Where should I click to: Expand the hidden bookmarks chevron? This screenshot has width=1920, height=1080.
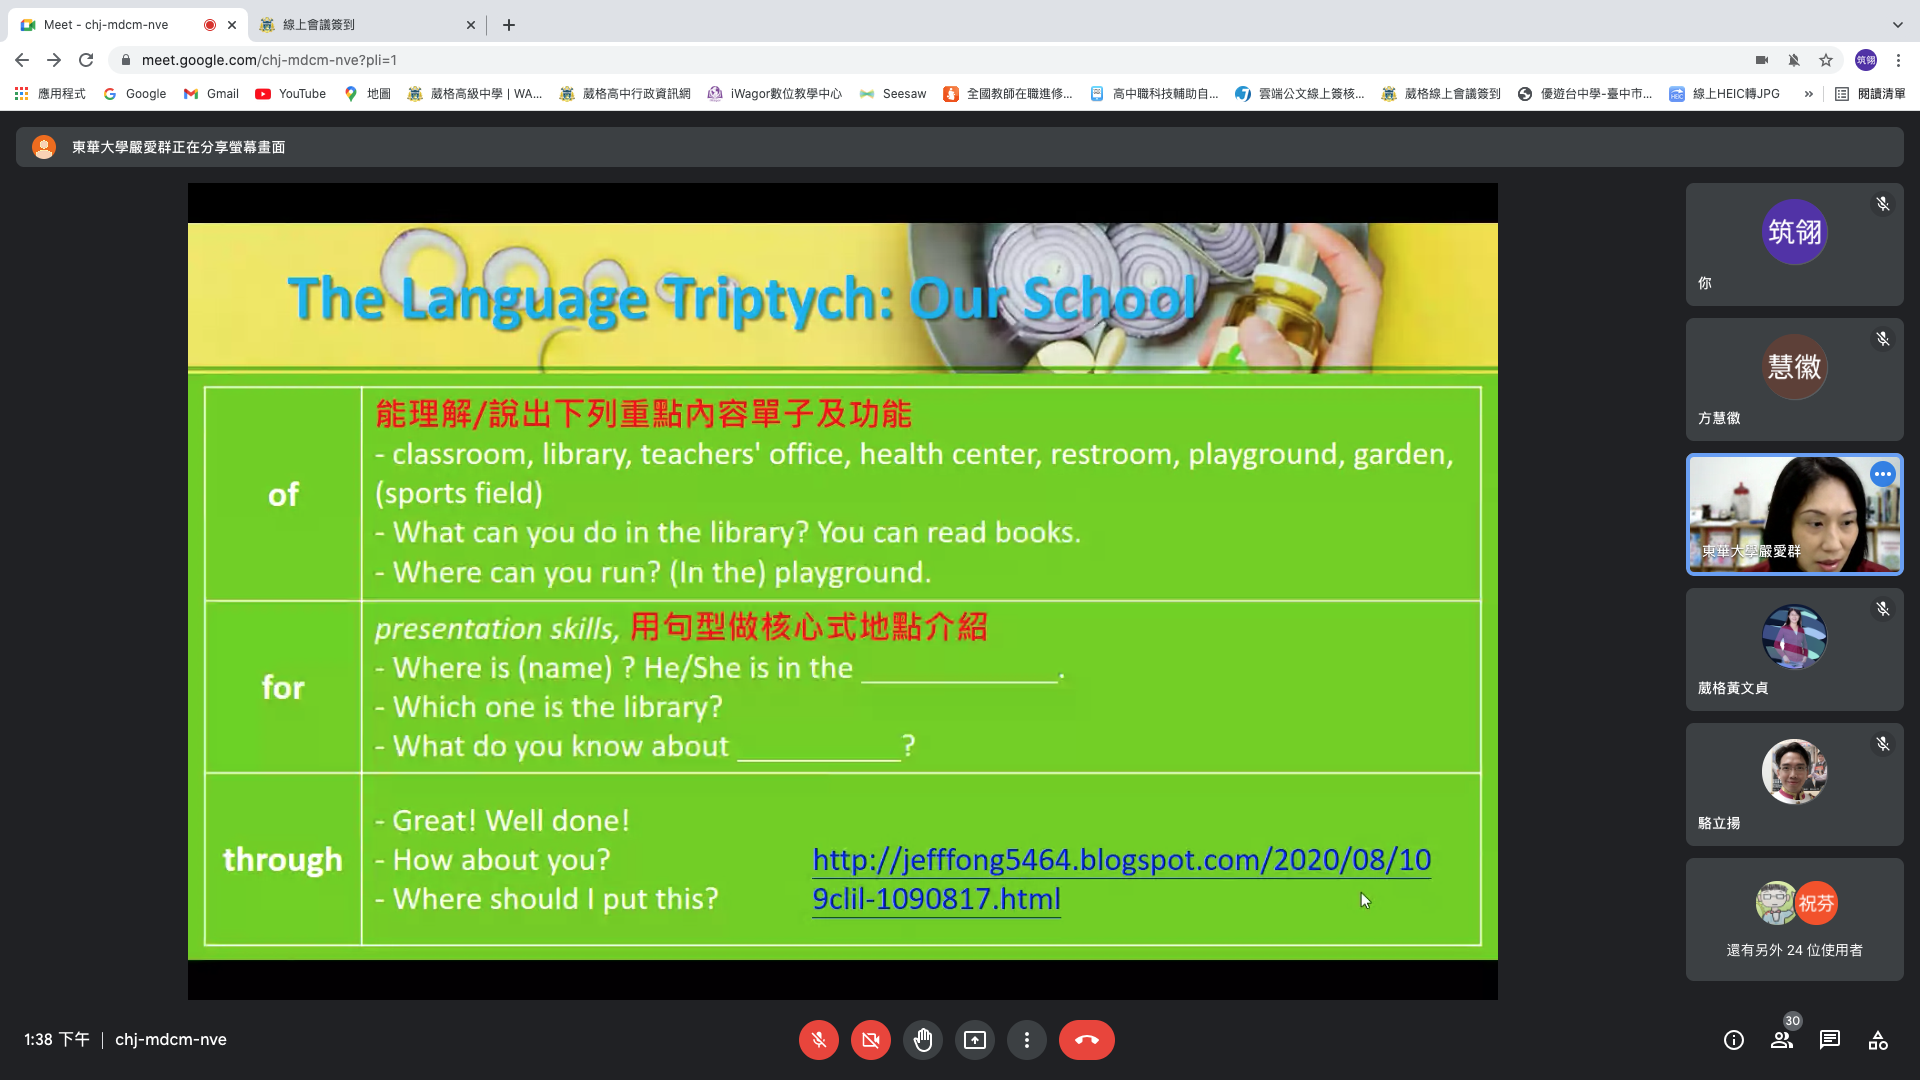tap(1808, 94)
